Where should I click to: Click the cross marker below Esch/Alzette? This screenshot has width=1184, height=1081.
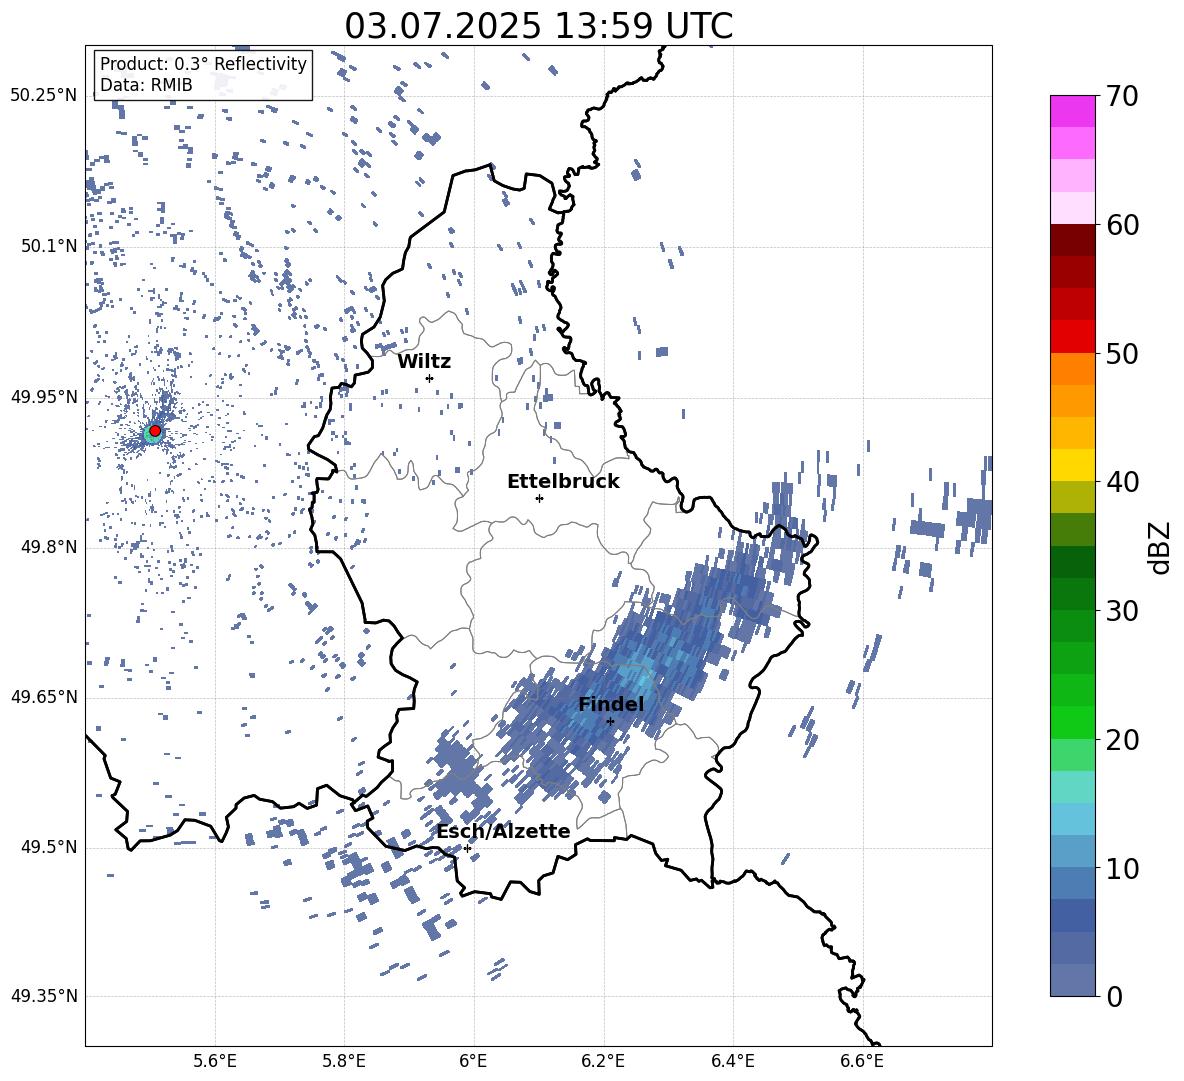click(x=467, y=848)
